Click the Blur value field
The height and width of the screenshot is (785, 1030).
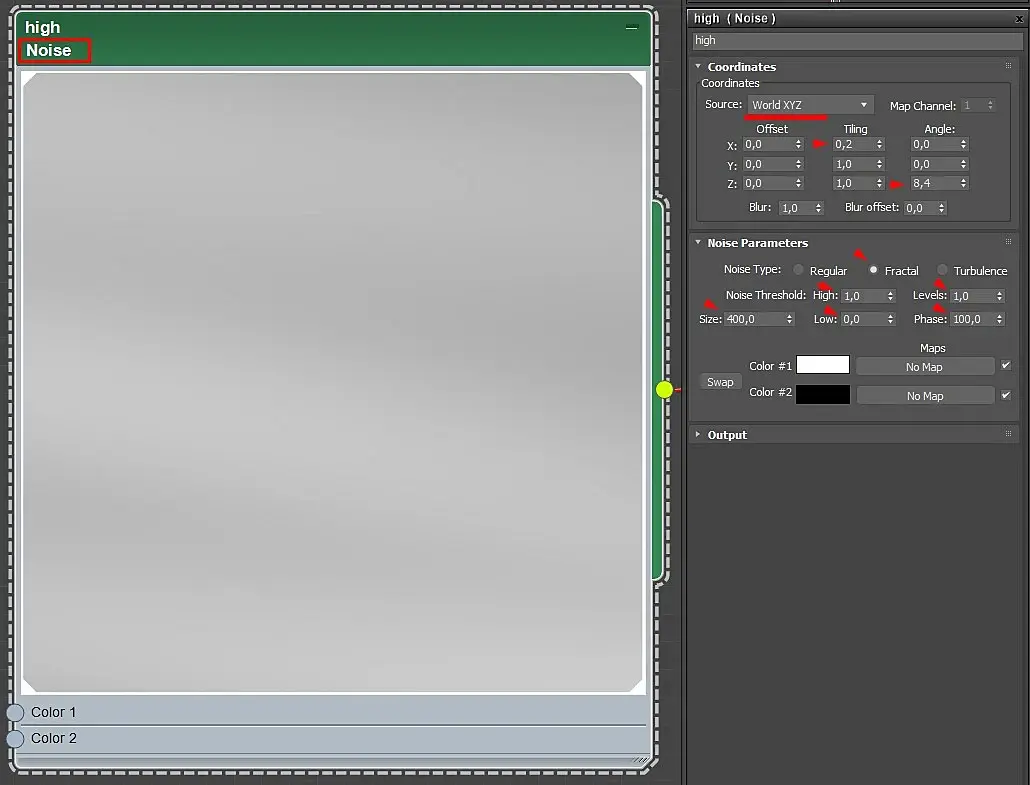point(796,208)
